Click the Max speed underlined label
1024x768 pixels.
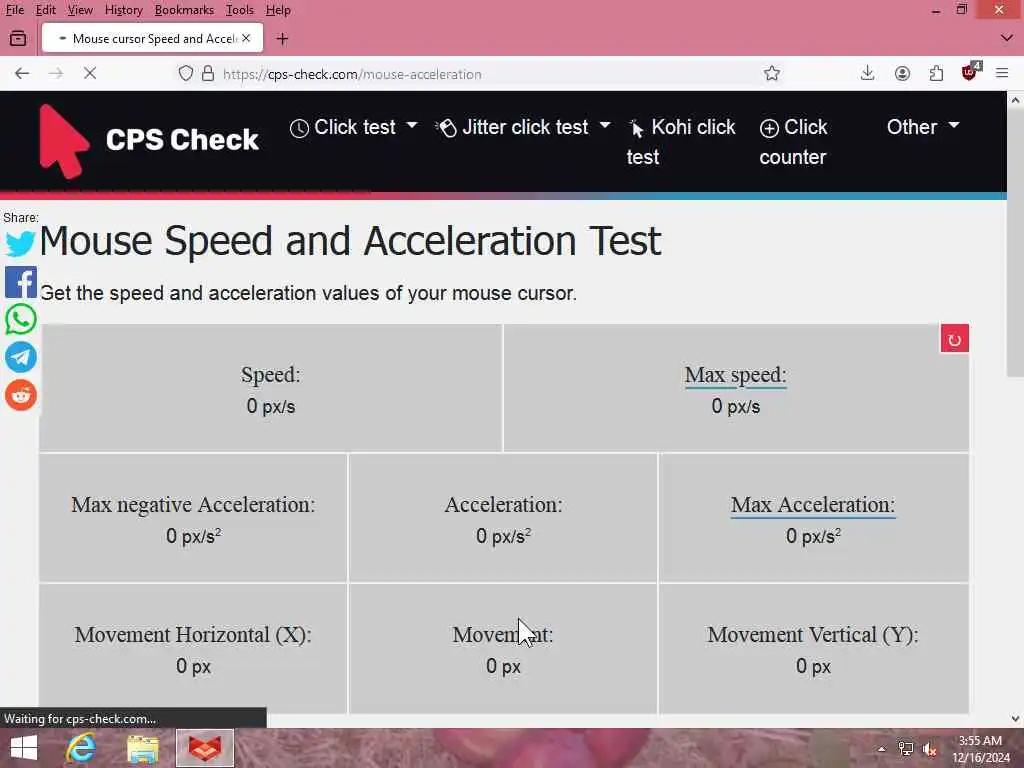735,375
